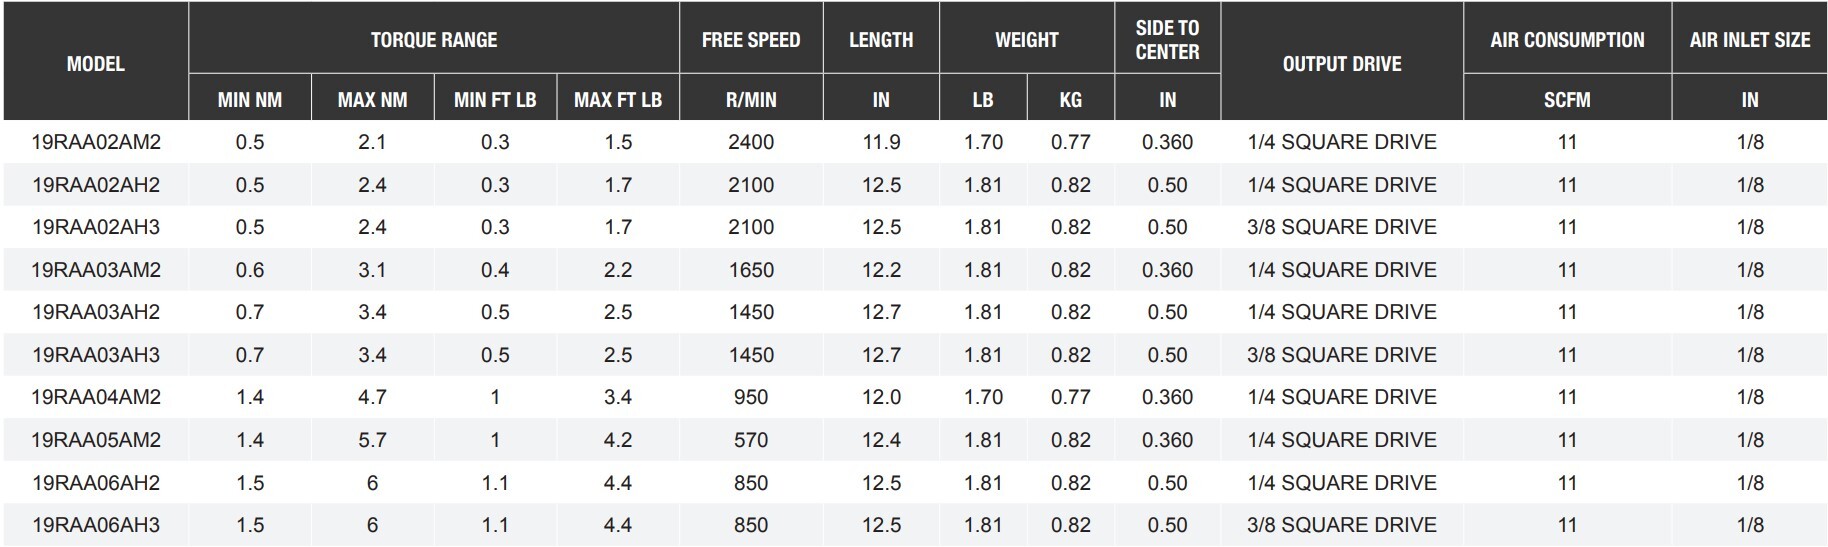Click the MODEL column header

coord(96,64)
